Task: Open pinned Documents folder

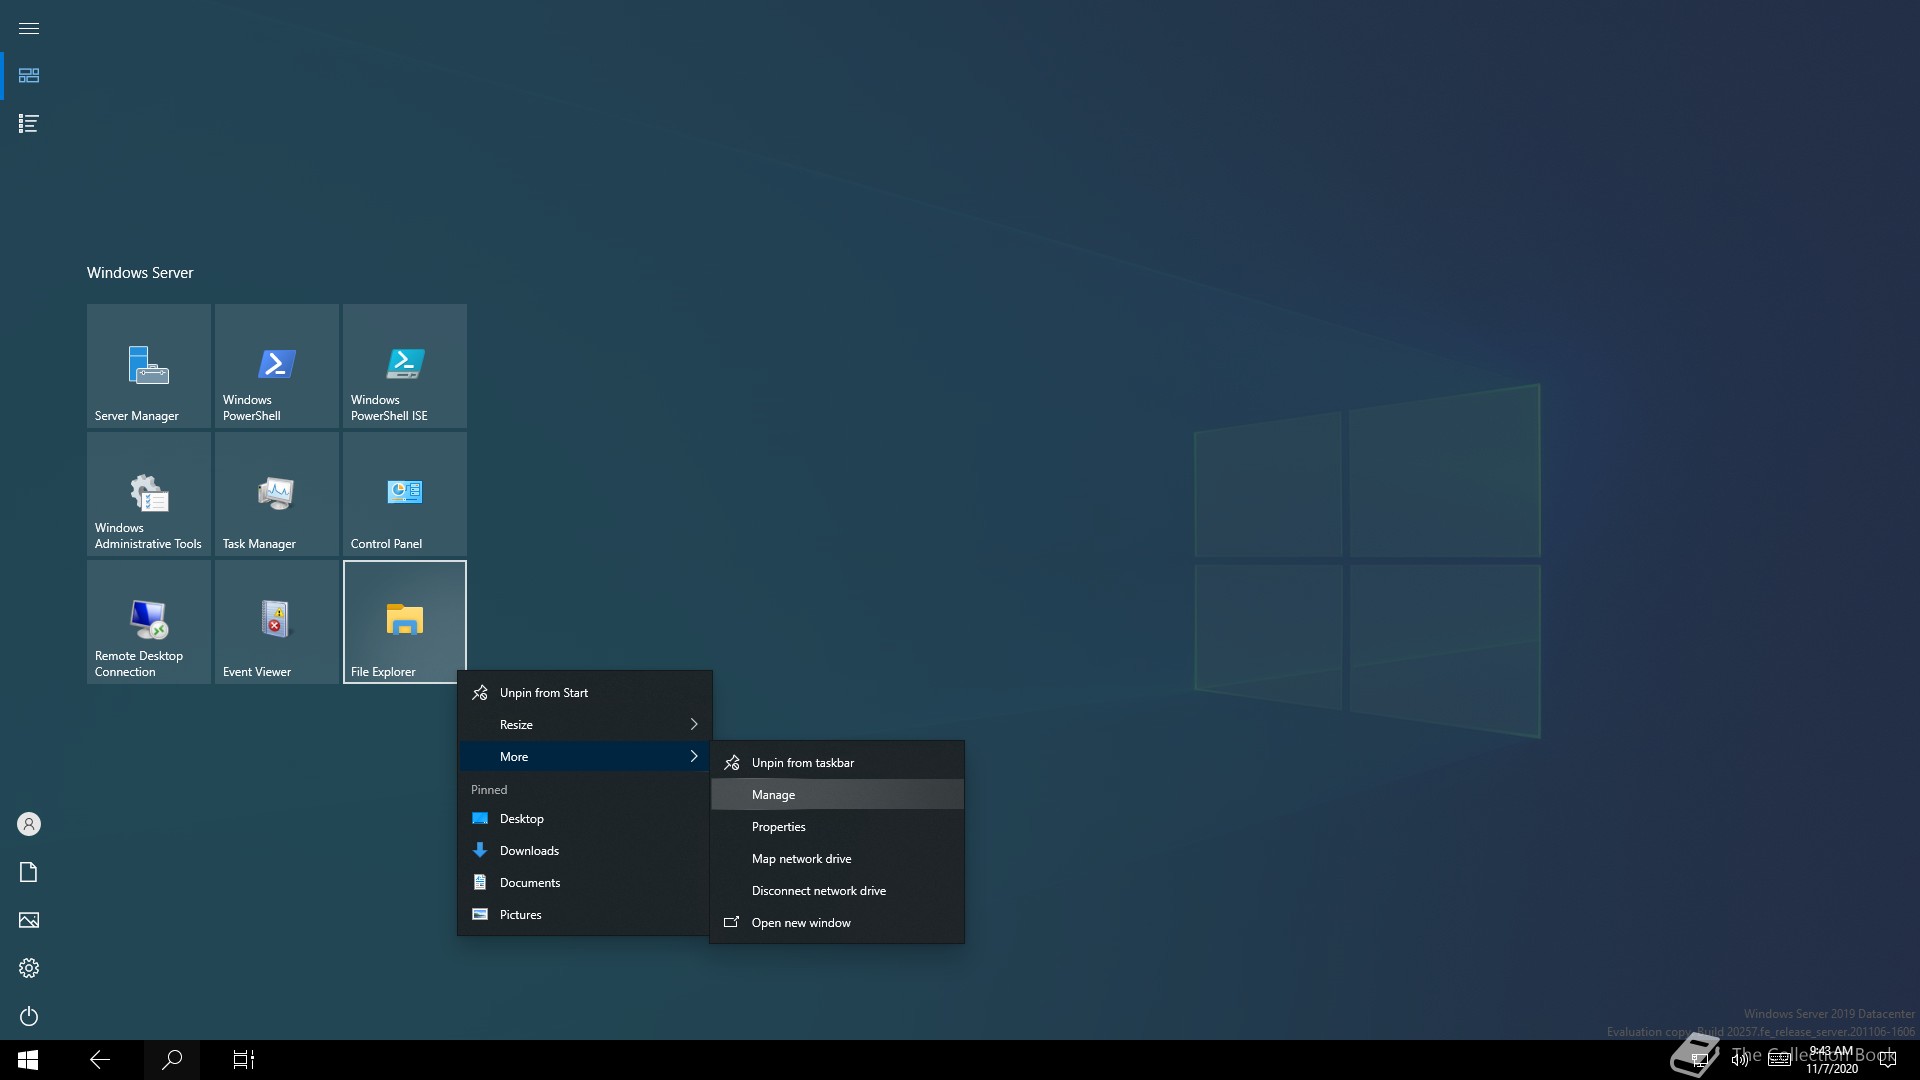Action: [585, 883]
